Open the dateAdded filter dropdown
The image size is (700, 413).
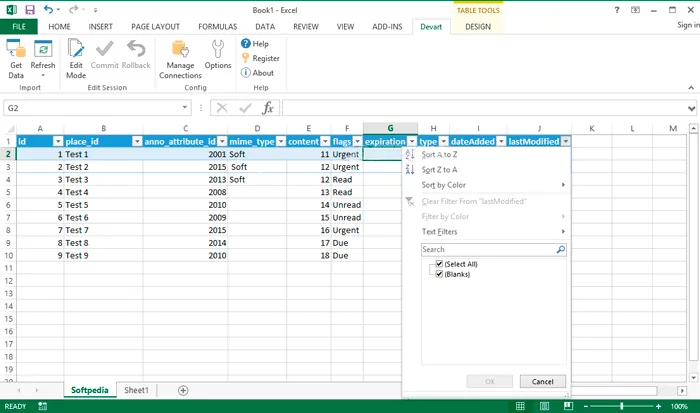click(501, 142)
